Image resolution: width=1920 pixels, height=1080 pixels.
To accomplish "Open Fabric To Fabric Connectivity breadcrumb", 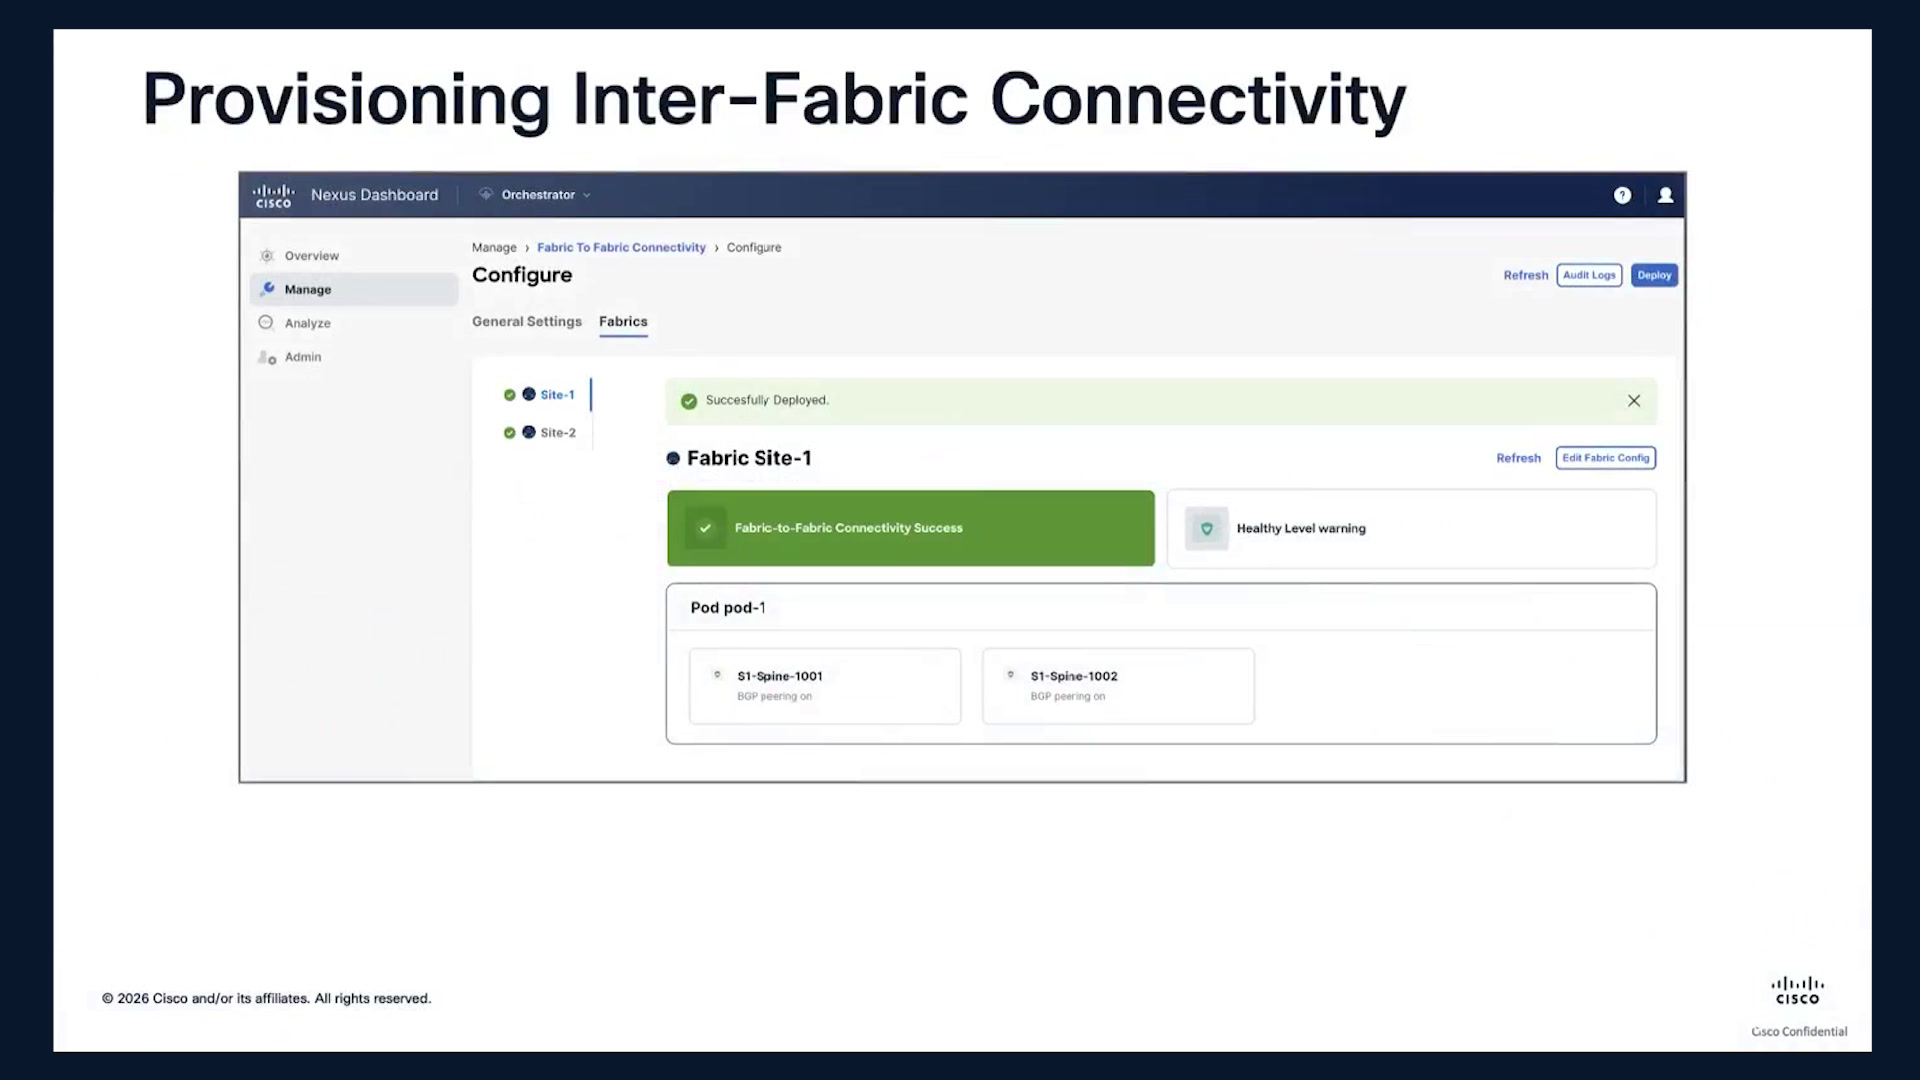I will (621, 248).
